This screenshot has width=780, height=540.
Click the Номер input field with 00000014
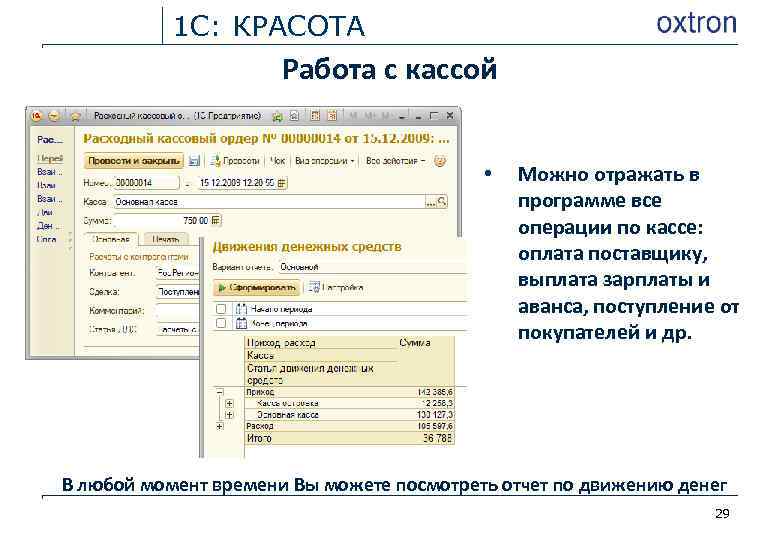(x=147, y=183)
